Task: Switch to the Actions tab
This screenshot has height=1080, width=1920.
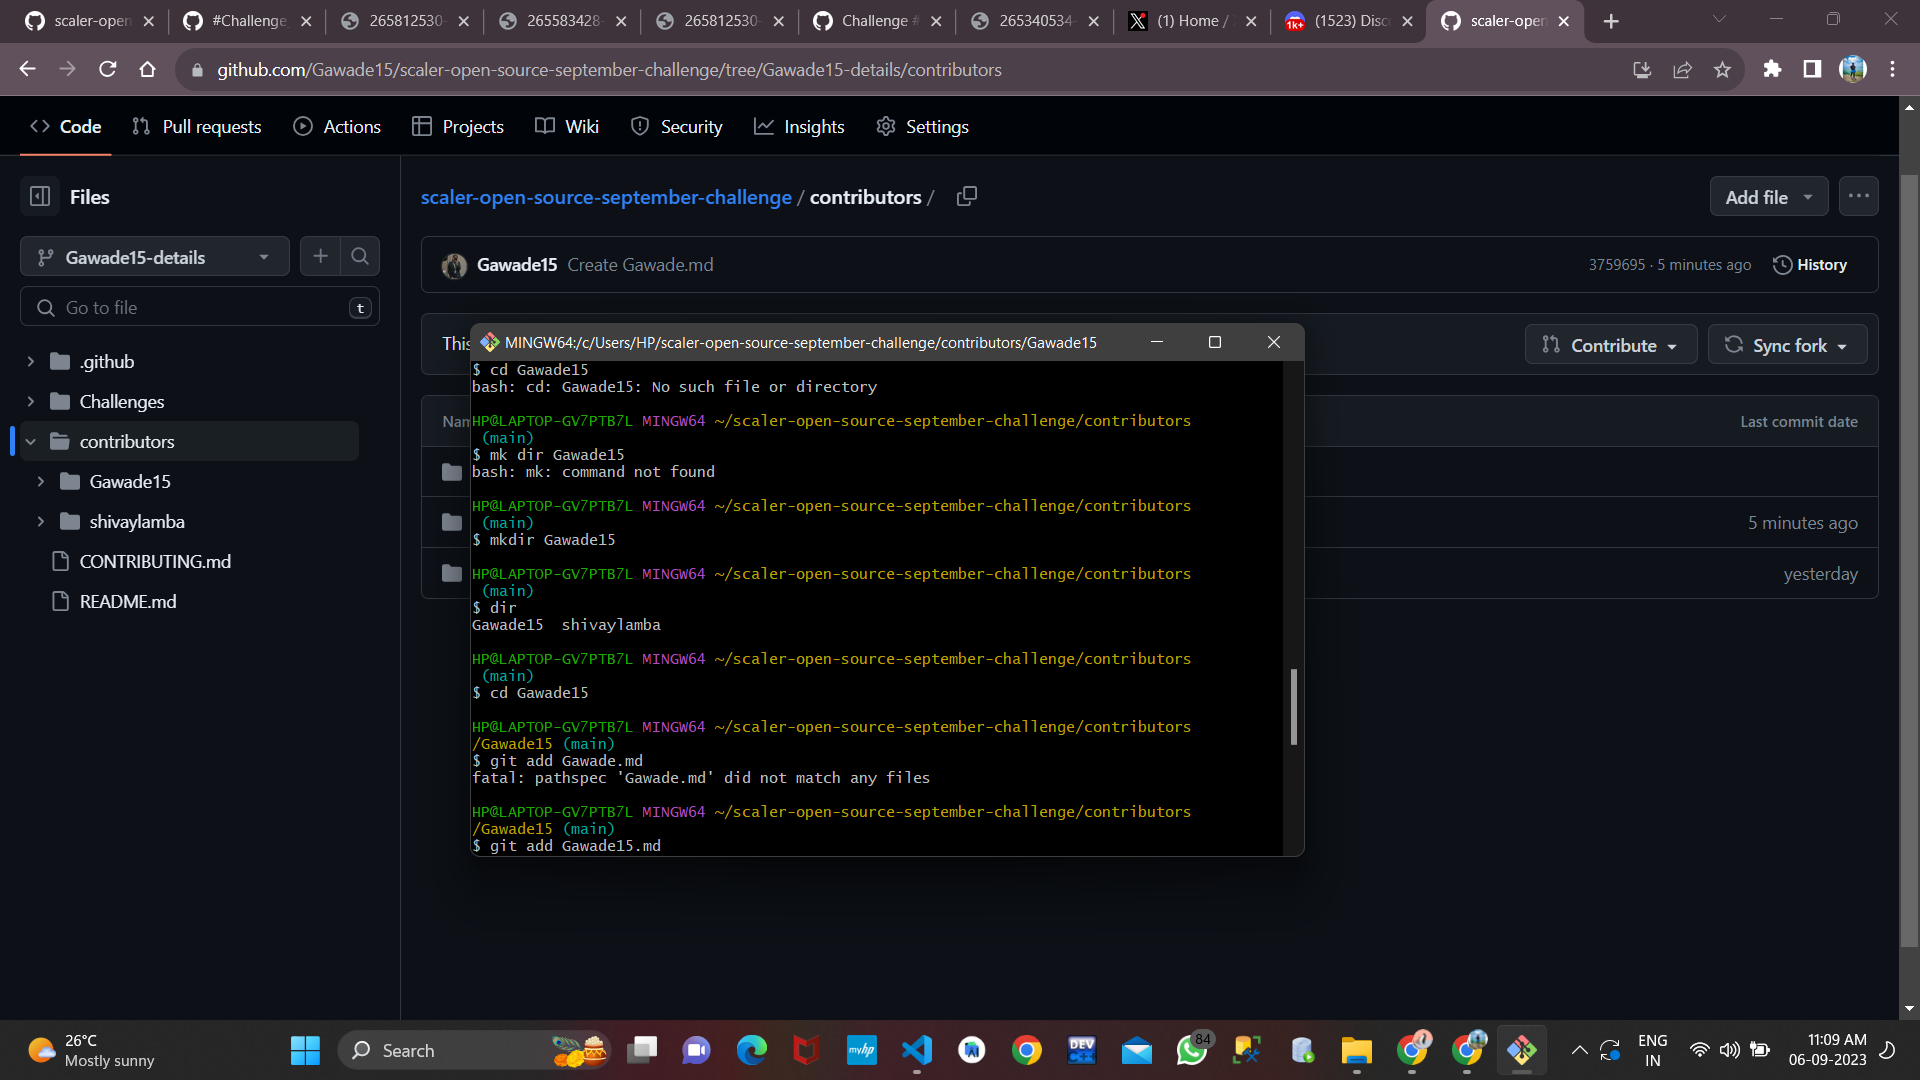Action: 336,126
